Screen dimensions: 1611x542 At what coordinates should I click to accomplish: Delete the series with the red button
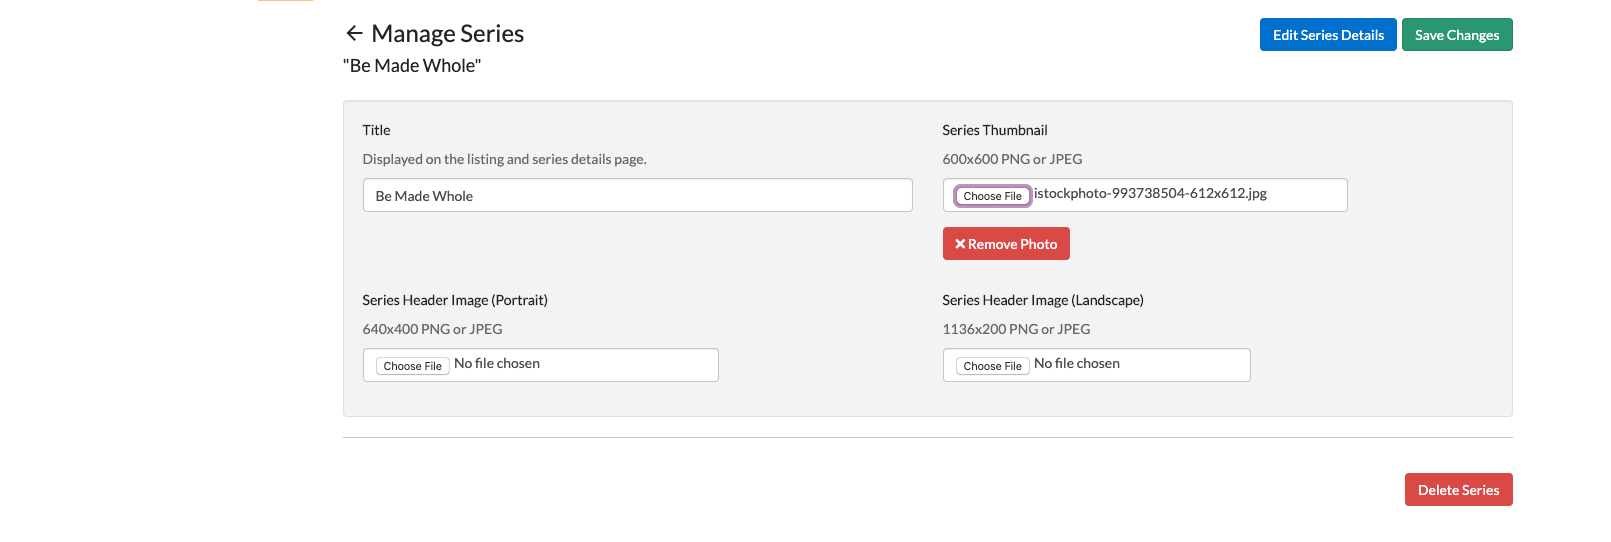[x=1458, y=490]
